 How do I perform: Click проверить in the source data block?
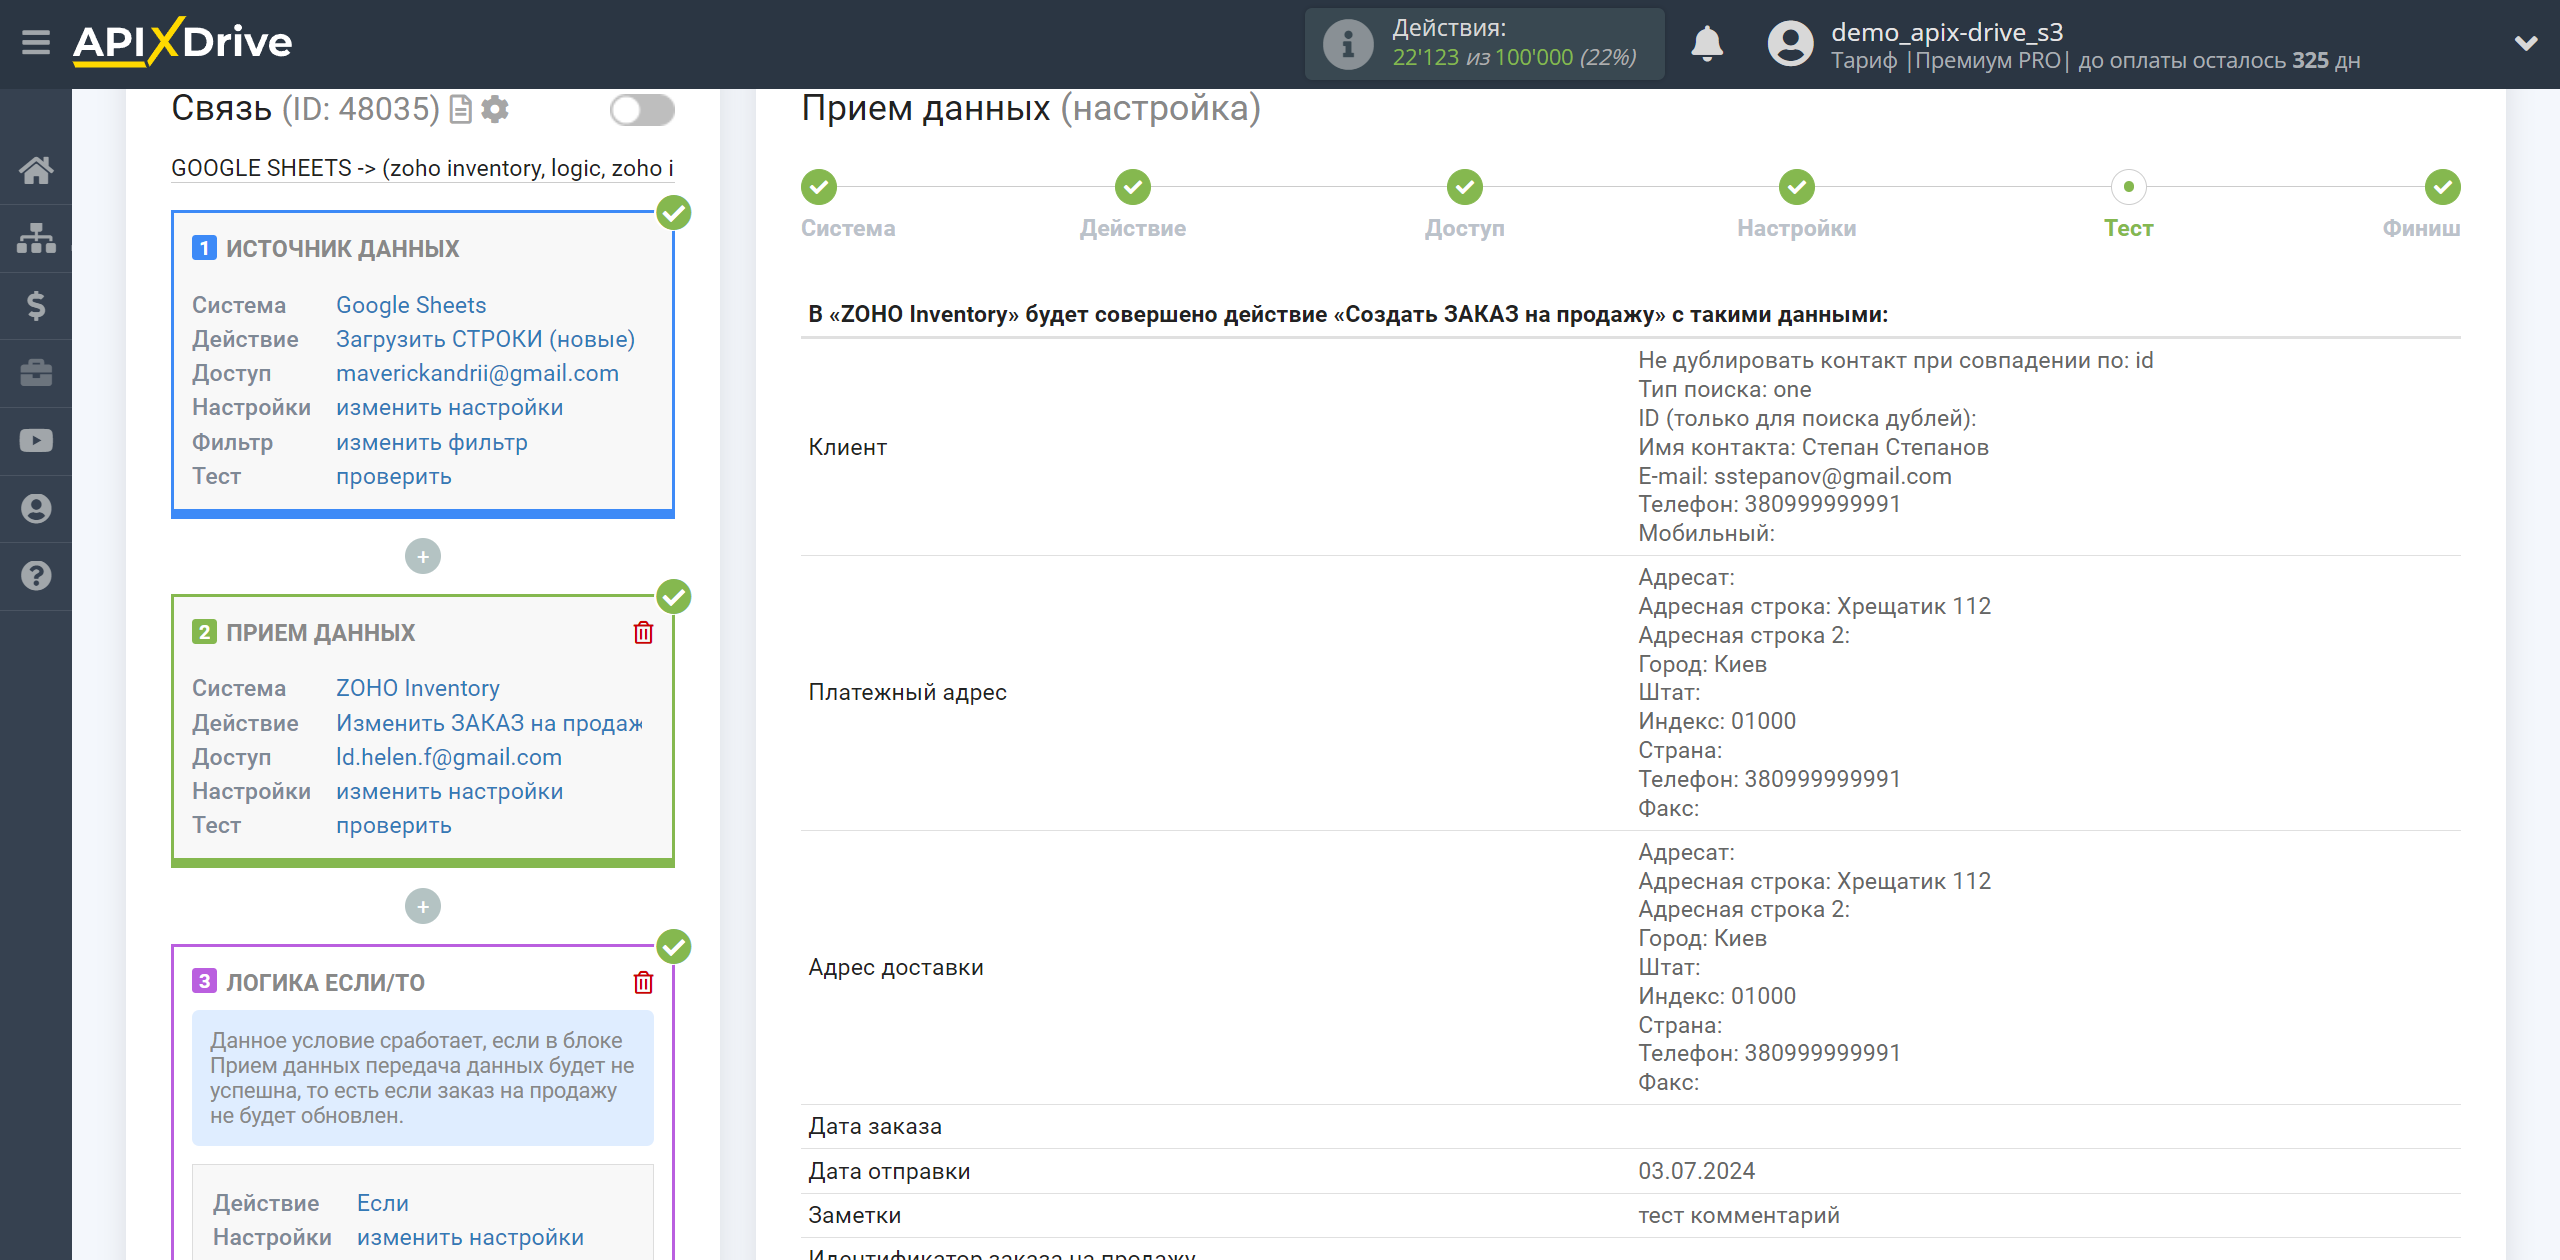(393, 476)
